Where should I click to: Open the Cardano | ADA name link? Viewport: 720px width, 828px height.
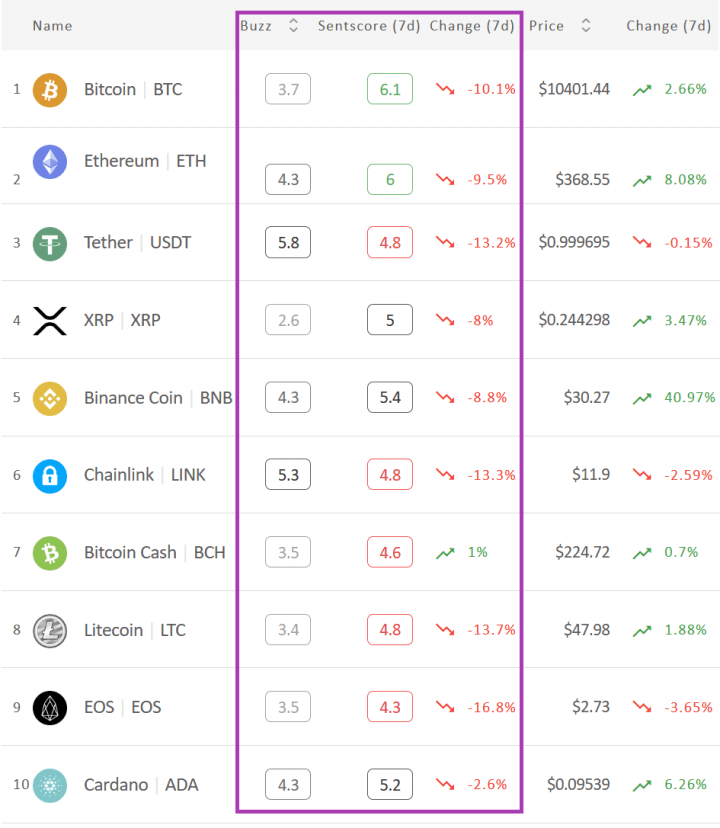[x=141, y=785]
